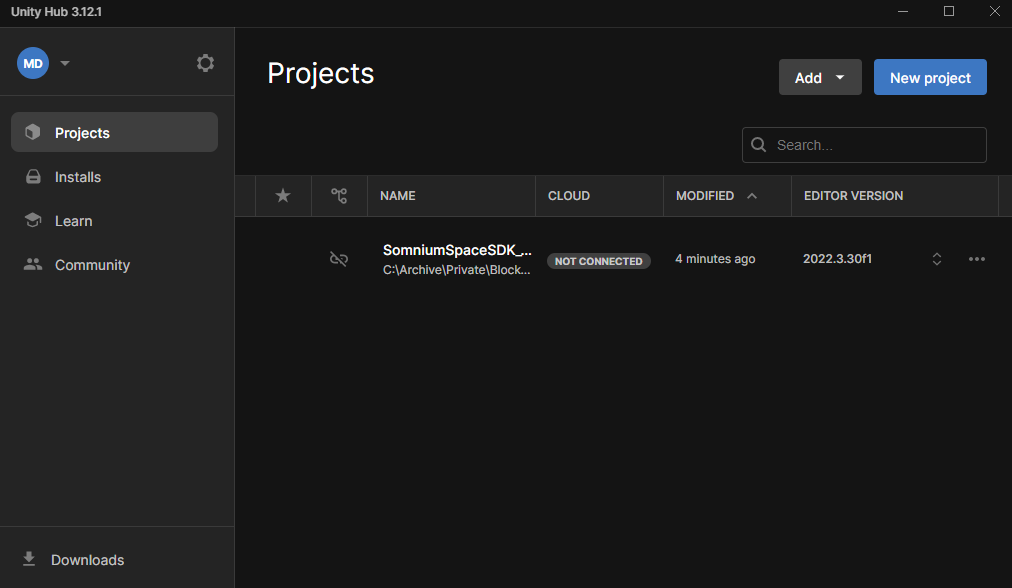Open the Downloads panel
This screenshot has width=1012, height=588.
[x=87, y=560]
